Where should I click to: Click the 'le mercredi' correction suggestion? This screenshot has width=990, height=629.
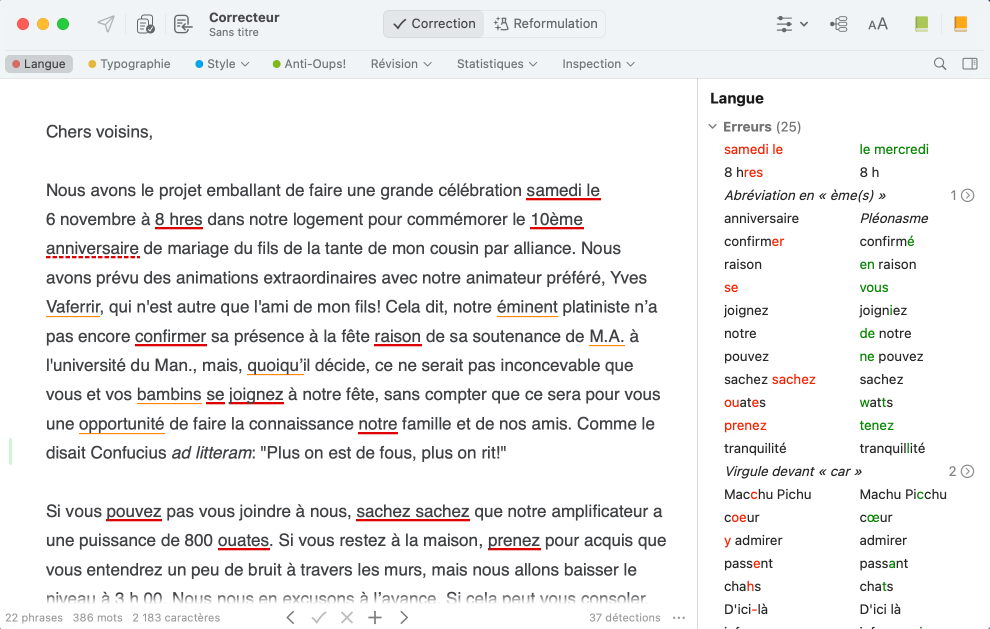point(894,150)
